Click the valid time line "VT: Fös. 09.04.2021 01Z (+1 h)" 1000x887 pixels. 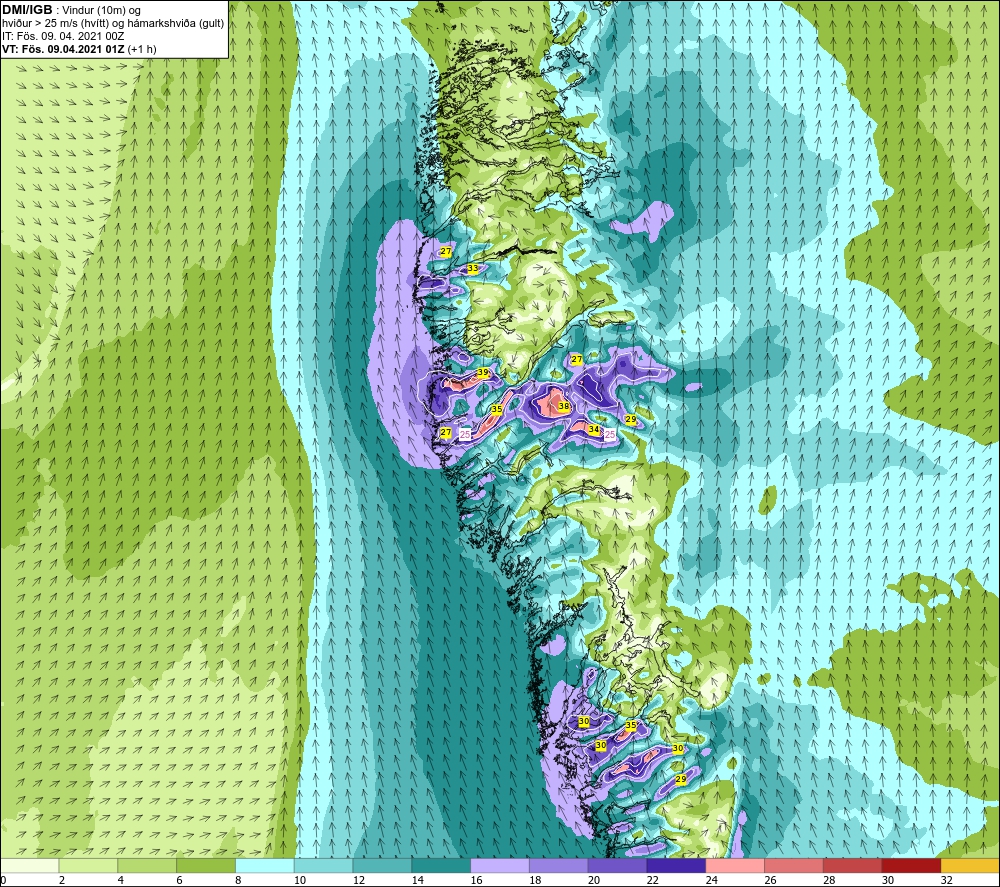click(x=79, y=48)
